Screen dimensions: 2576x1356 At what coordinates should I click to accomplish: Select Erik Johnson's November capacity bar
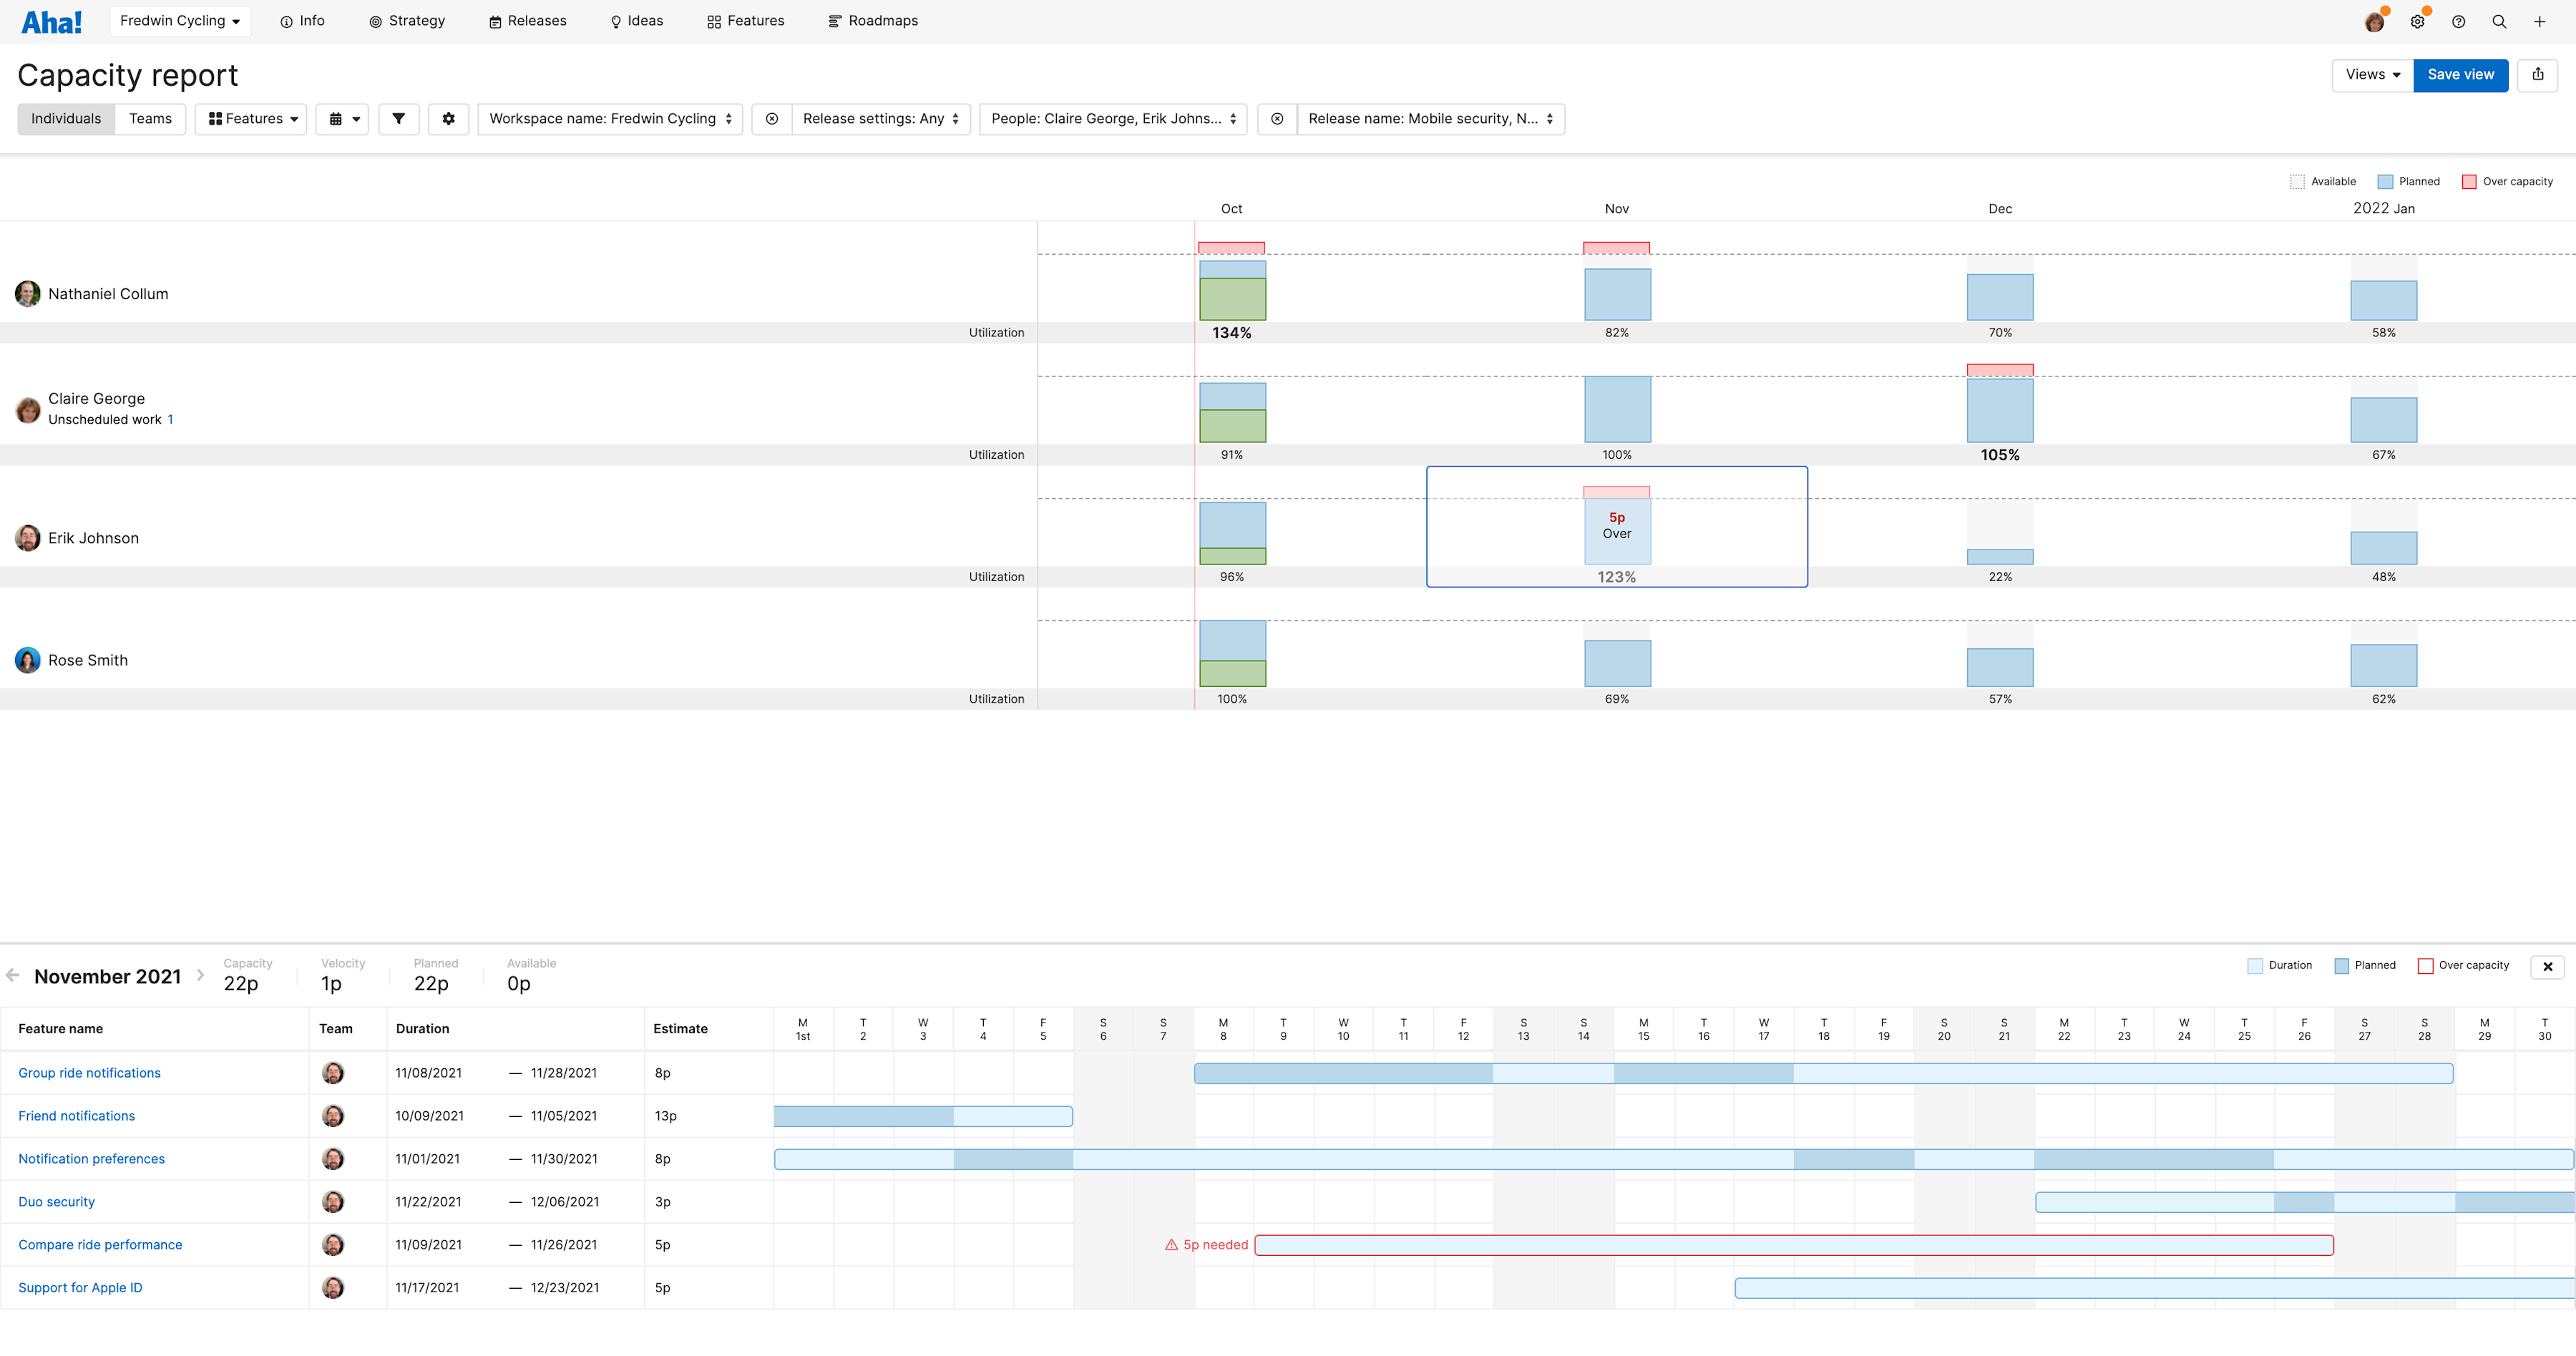coord(1616,525)
